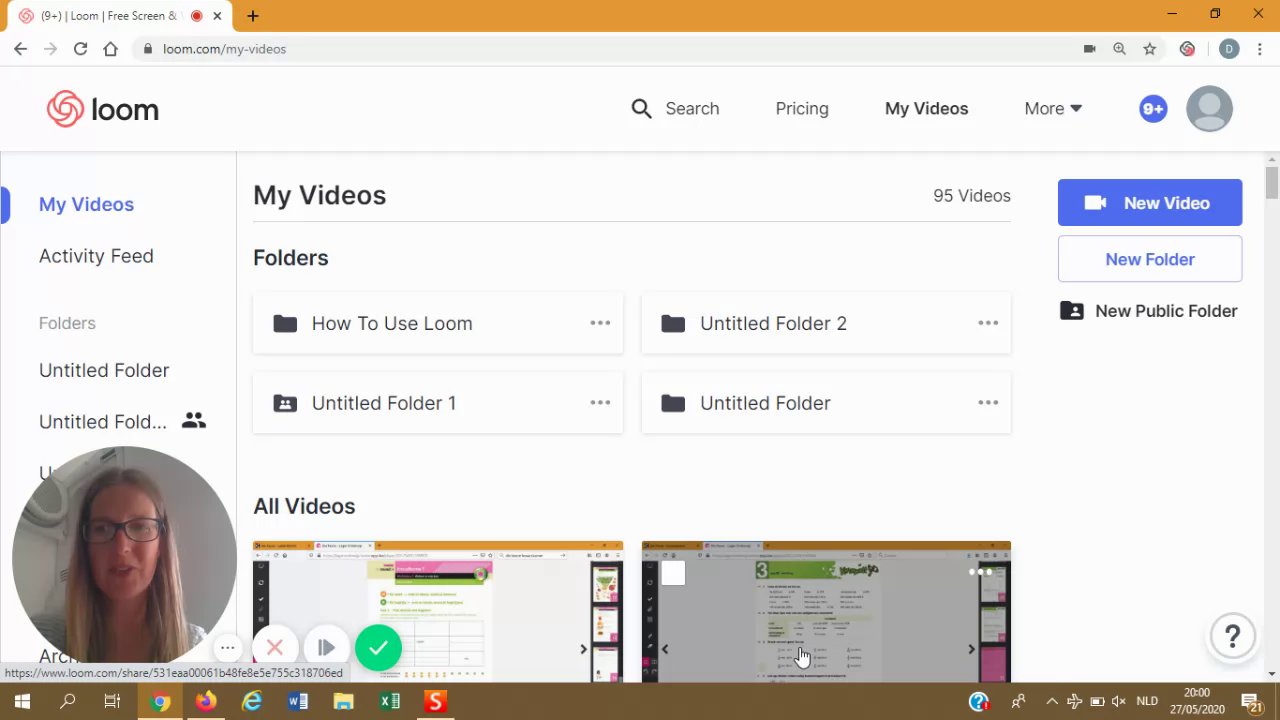Bookmark this page with the star icon
1280x720 pixels.
1150,49
